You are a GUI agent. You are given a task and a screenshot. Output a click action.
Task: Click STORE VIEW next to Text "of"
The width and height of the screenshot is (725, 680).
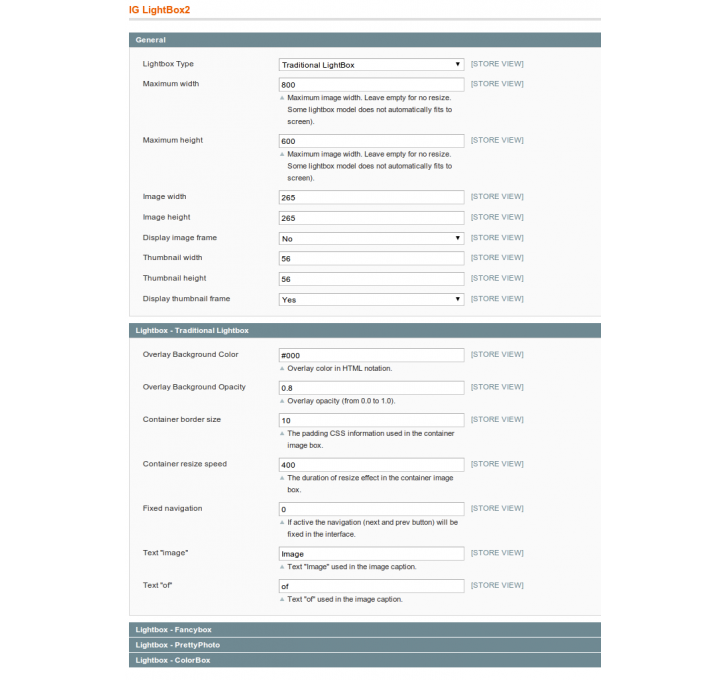point(497,585)
